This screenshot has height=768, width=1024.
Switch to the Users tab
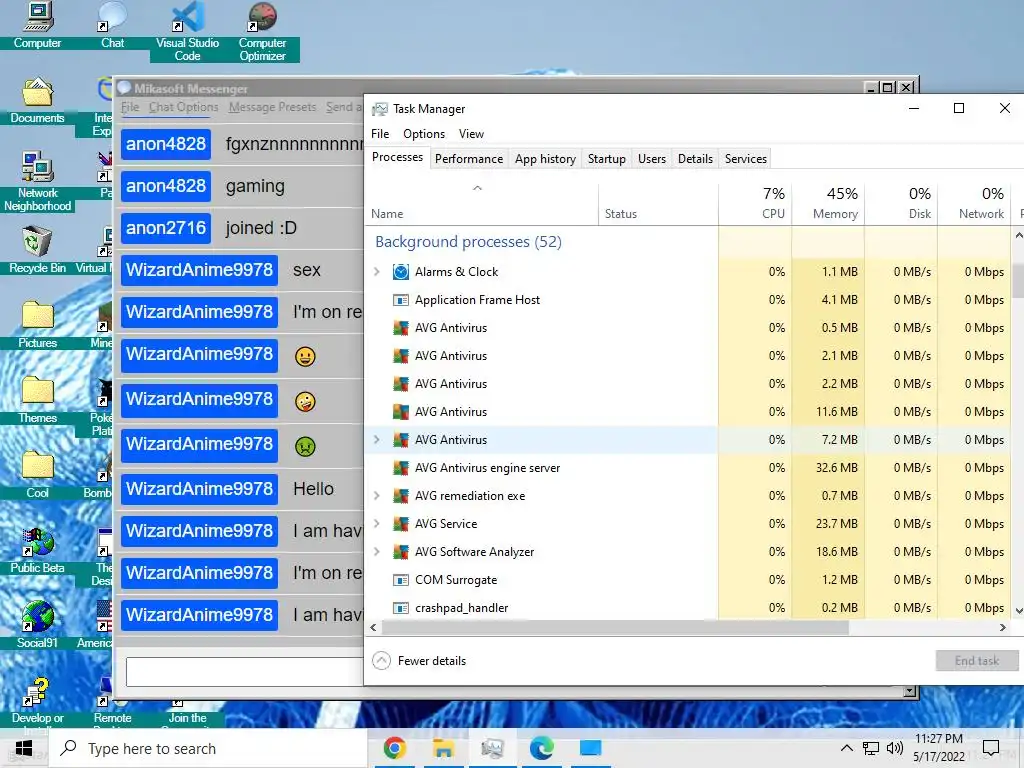(x=652, y=159)
